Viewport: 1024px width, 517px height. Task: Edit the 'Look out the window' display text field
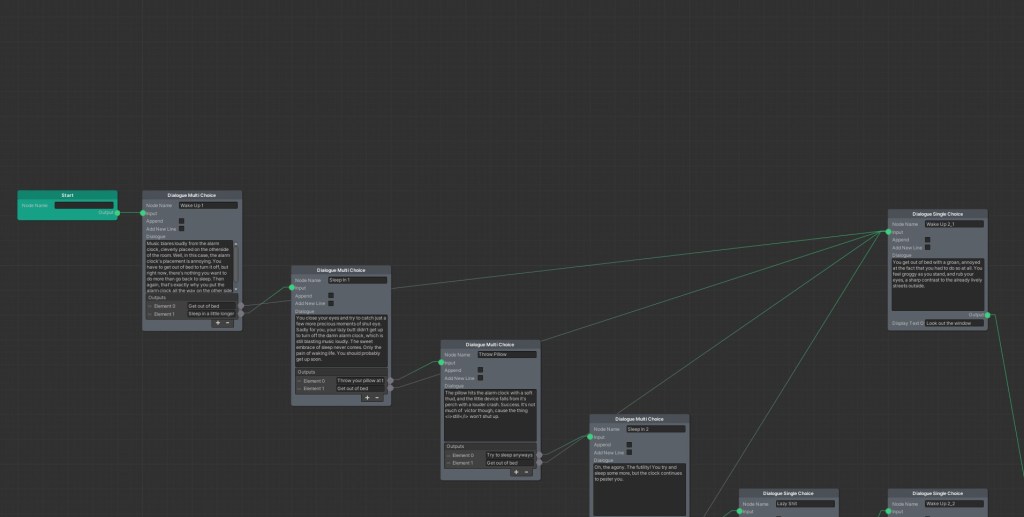(x=954, y=323)
